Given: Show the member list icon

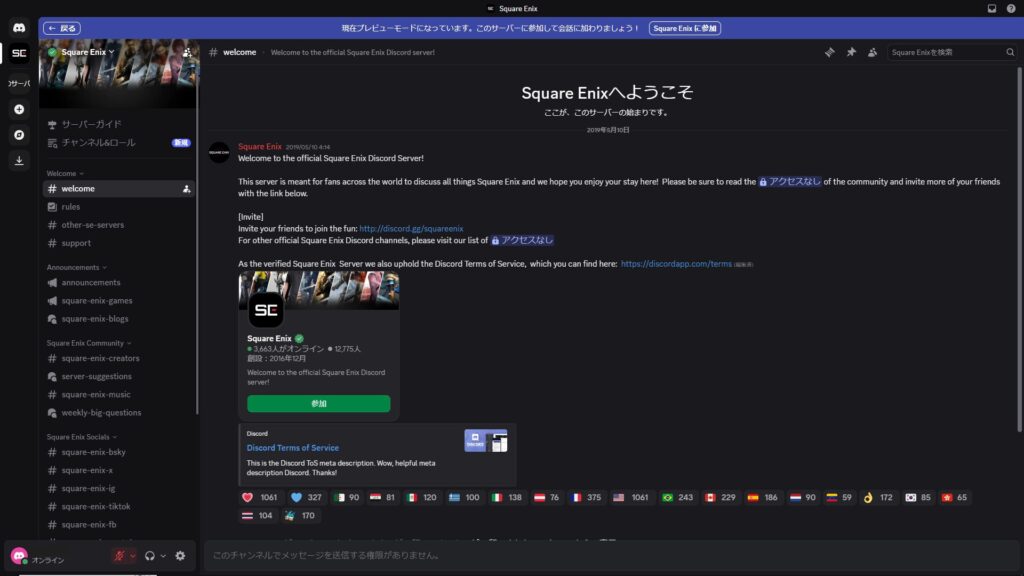Looking at the screenshot, I should click(872, 52).
